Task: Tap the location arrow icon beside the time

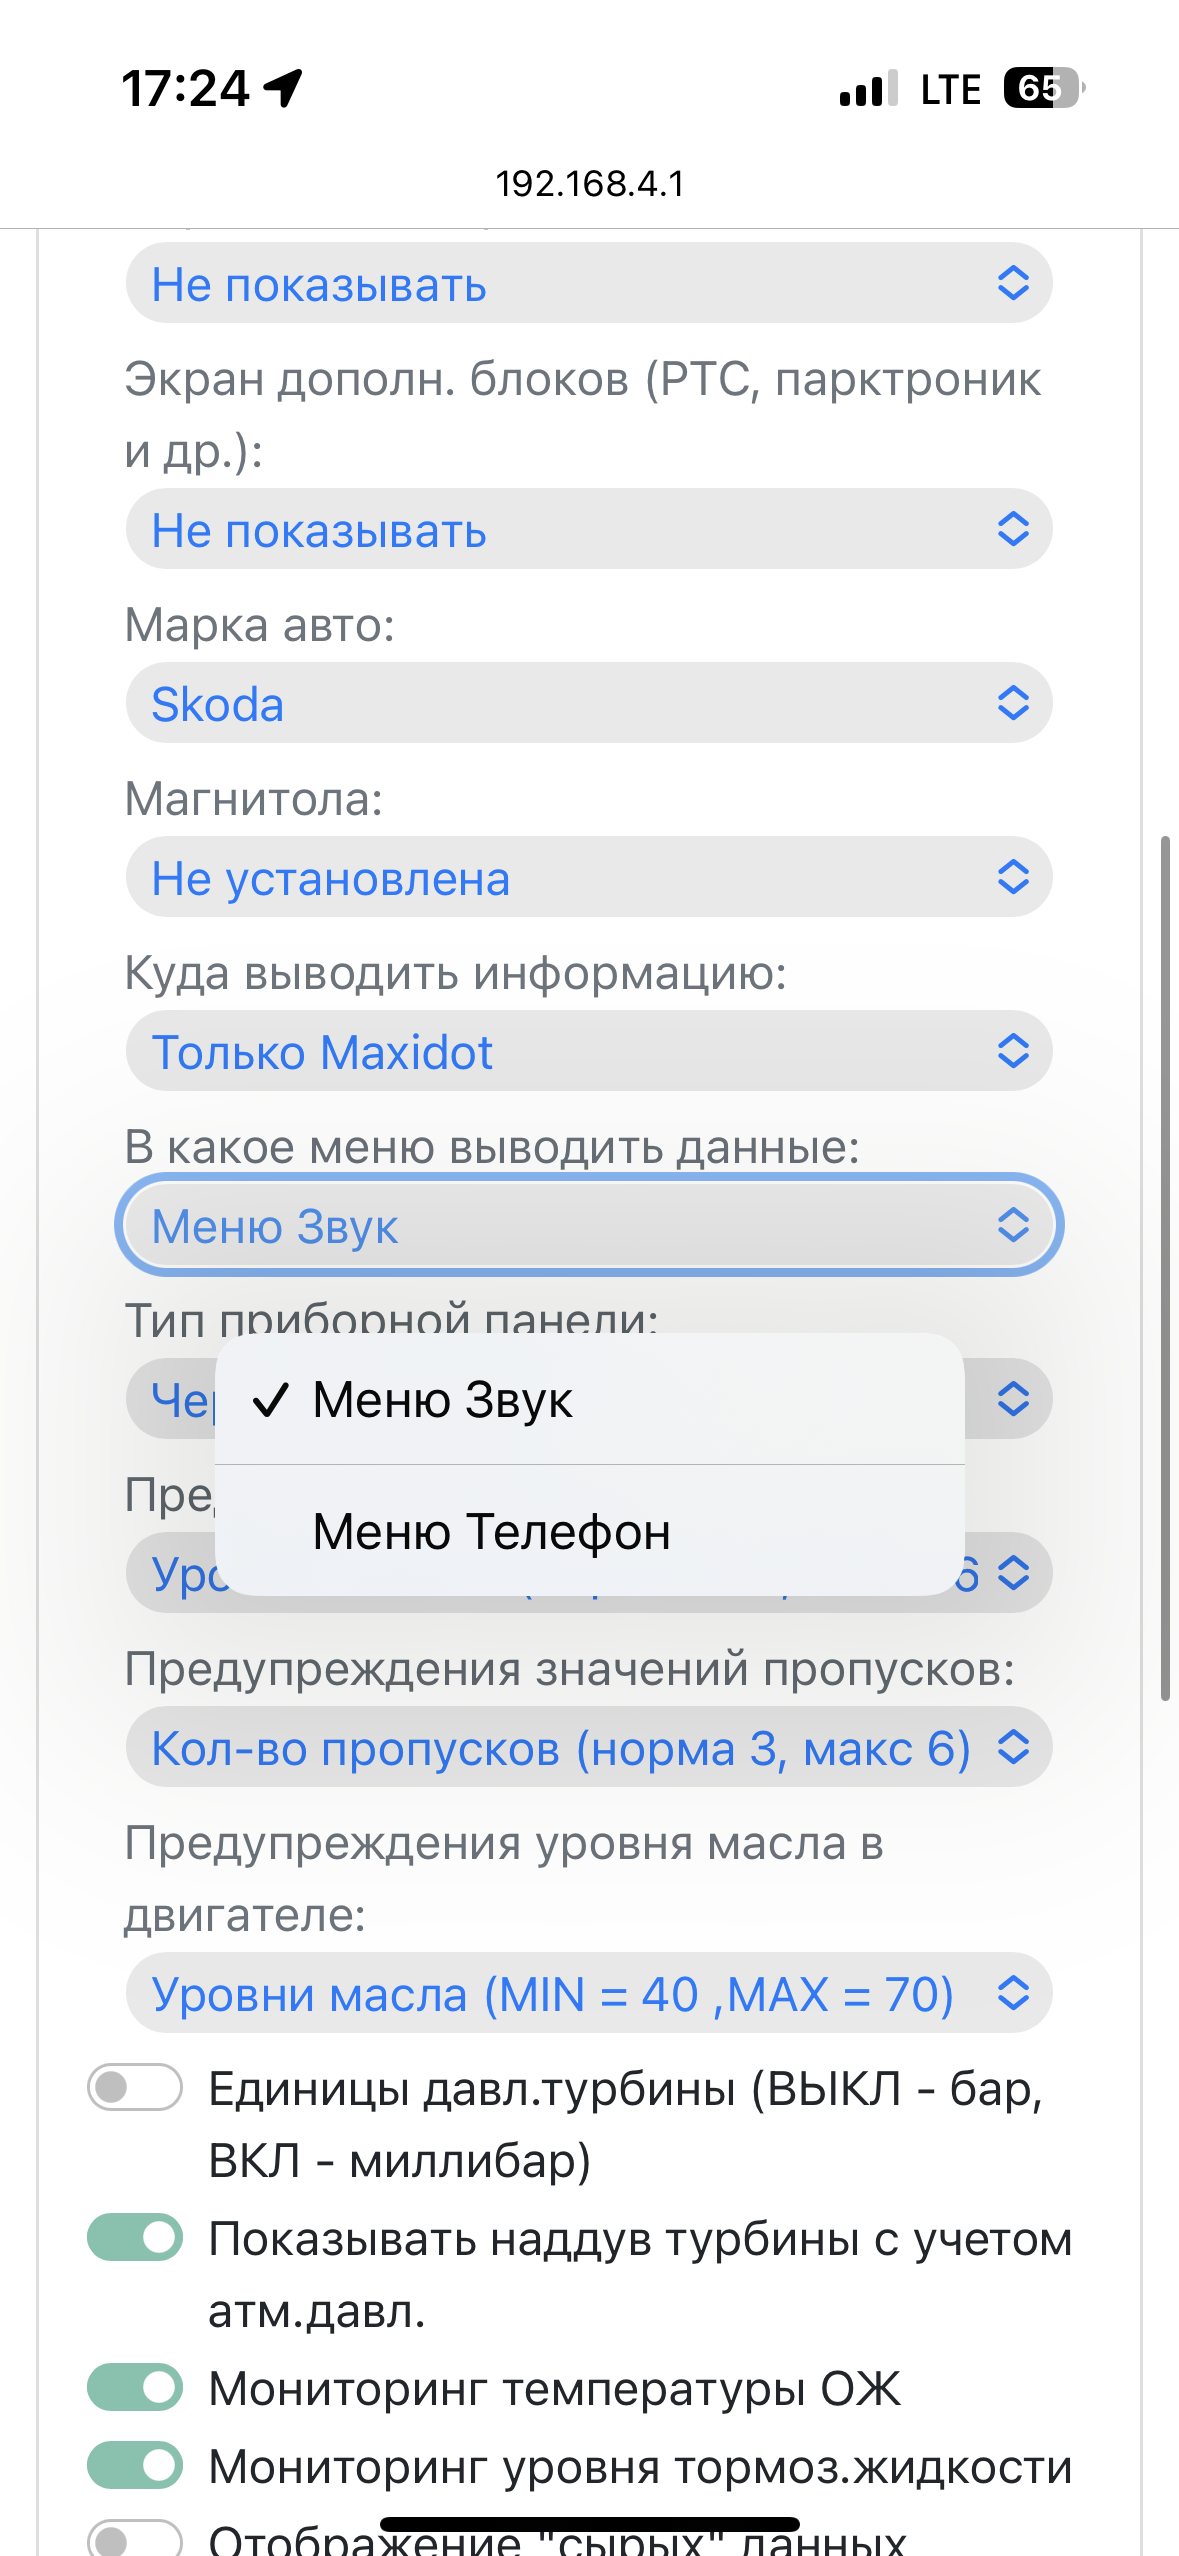Action: 283,88
